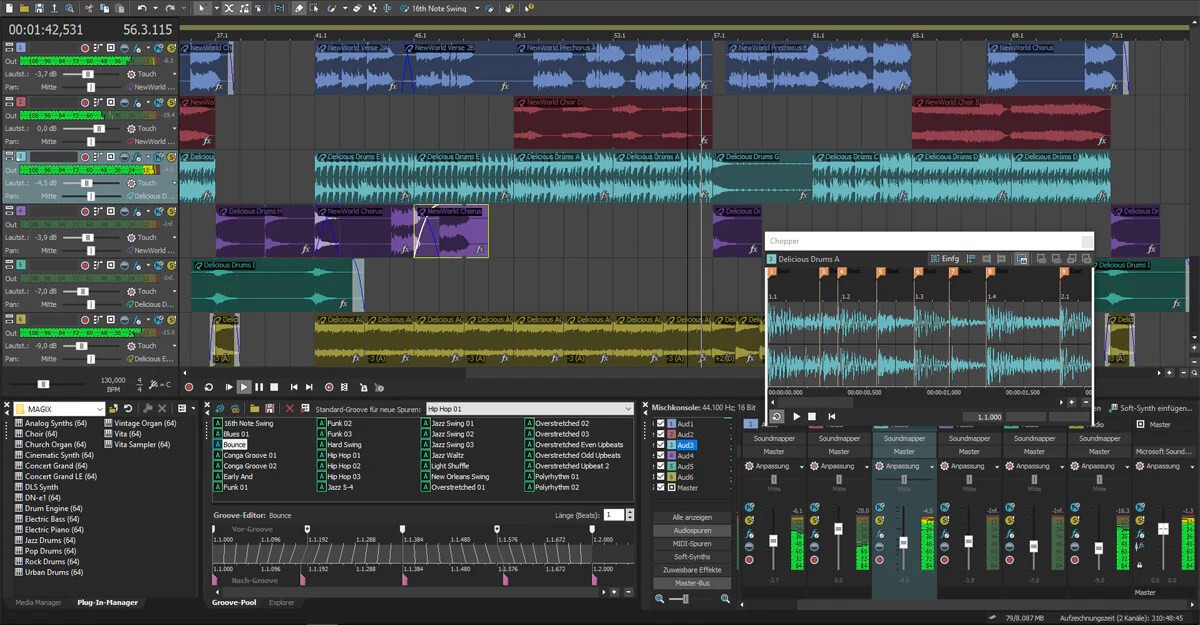The height and width of the screenshot is (625, 1200).
Task: Click the zoom slider at the Mischkonsole bottom
Action: (x=684, y=599)
